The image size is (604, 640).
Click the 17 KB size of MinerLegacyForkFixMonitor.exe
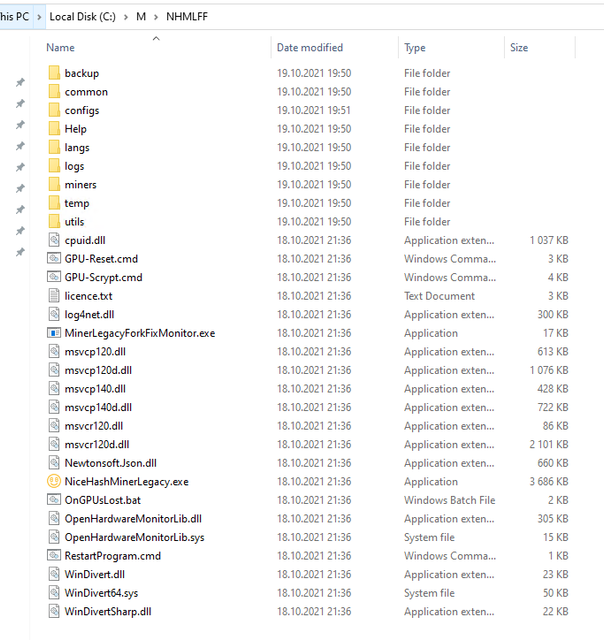pos(555,333)
